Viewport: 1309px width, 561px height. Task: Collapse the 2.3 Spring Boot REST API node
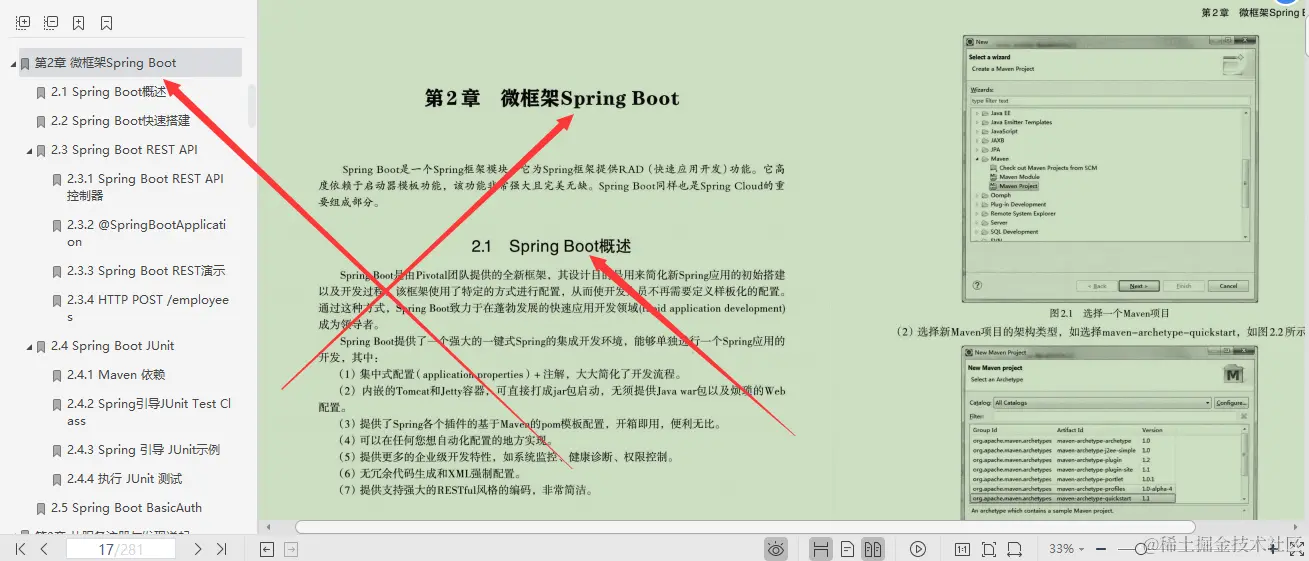(x=30, y=151)
